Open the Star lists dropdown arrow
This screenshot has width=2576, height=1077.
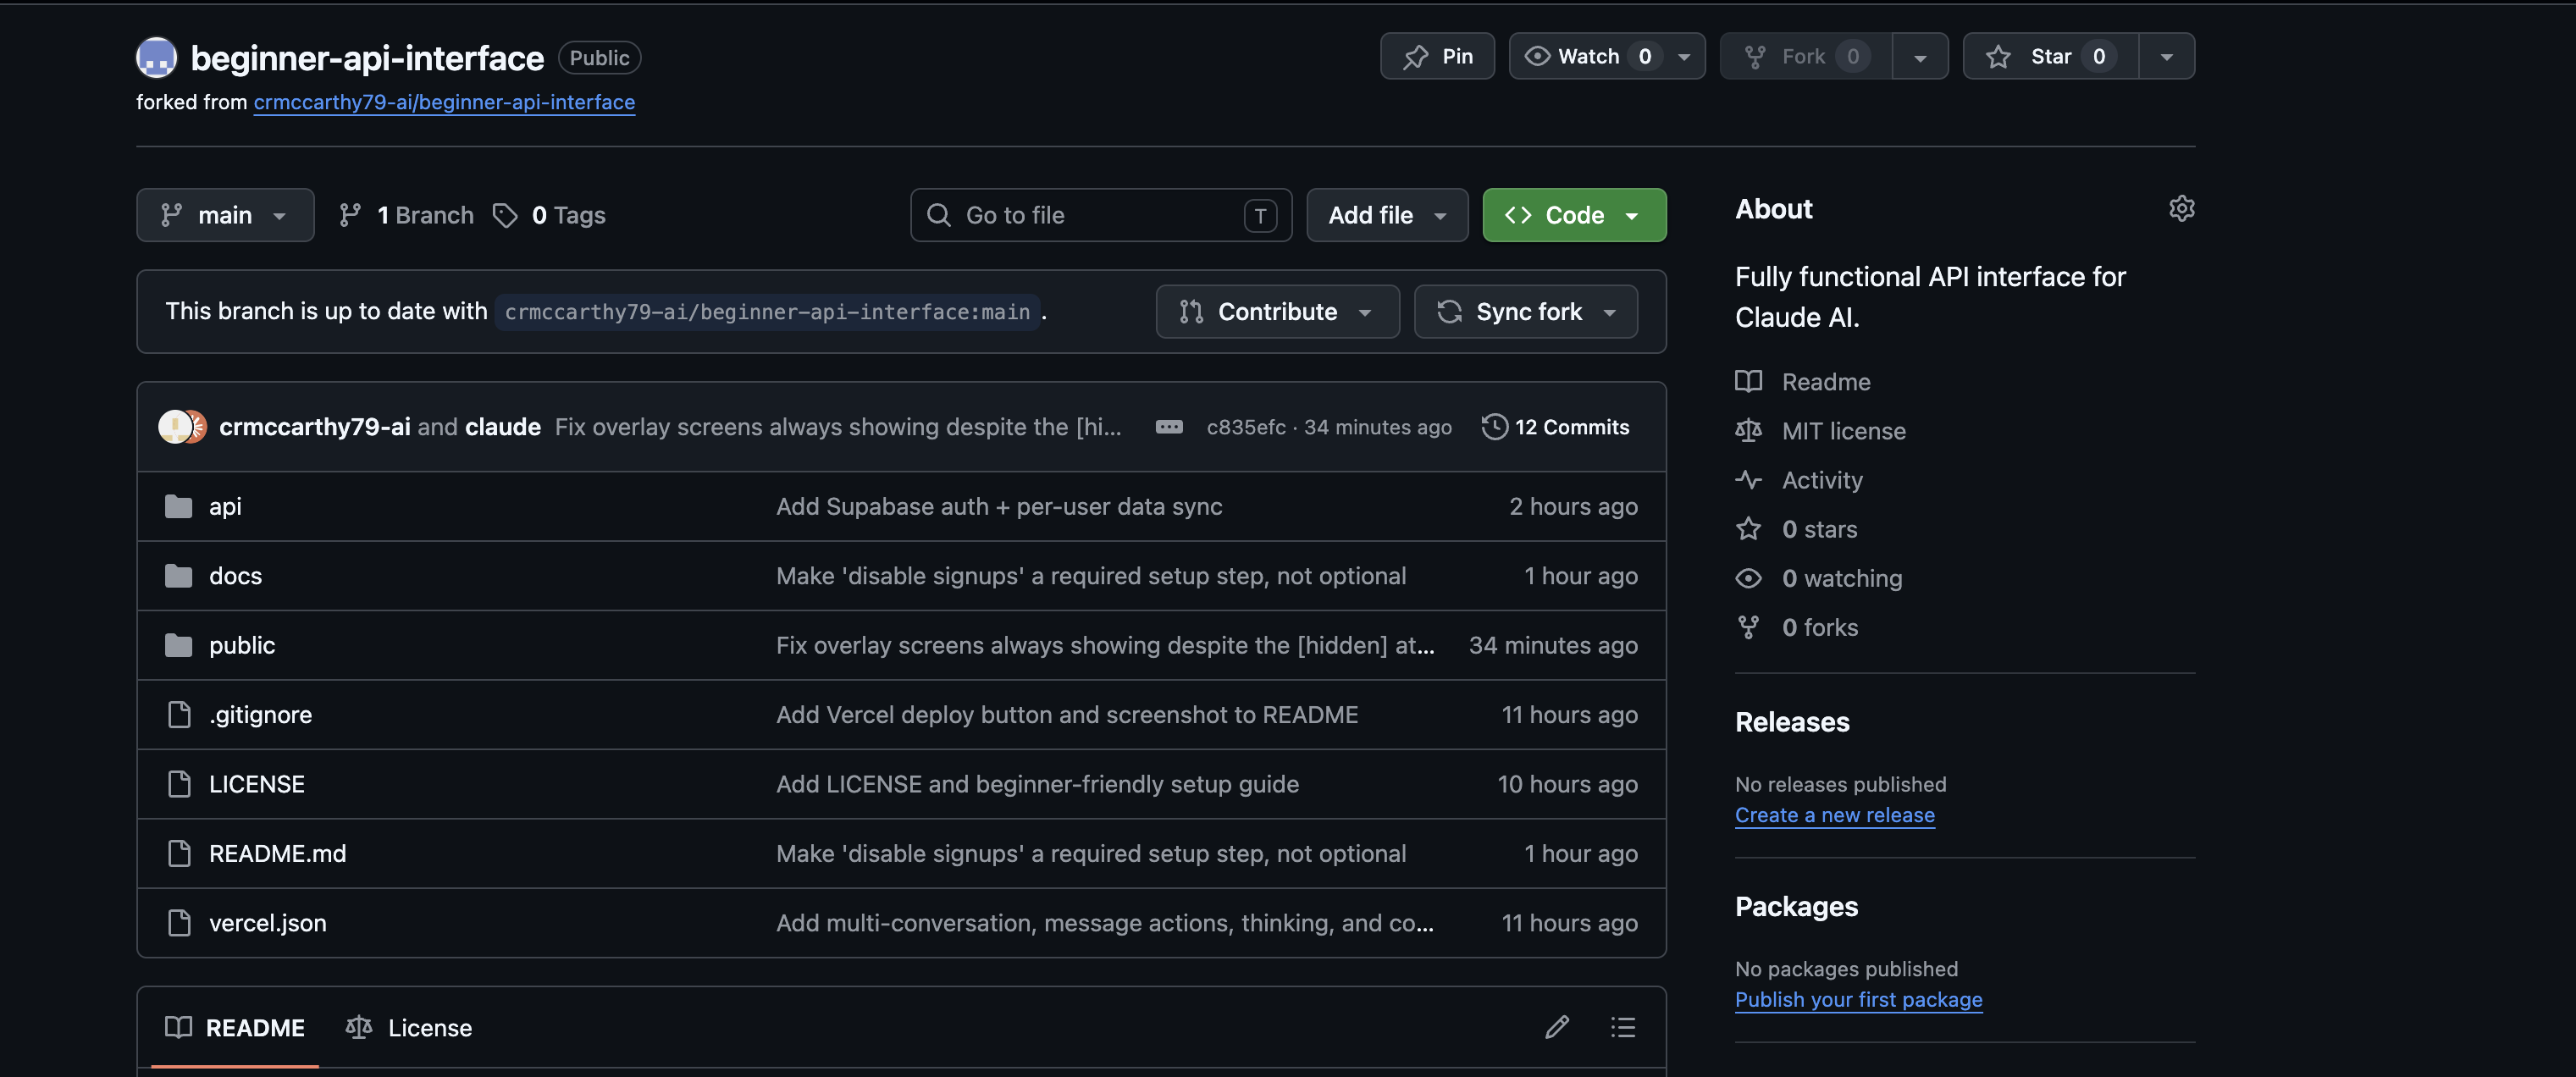pyautogui.click(x=2166, y=57)
